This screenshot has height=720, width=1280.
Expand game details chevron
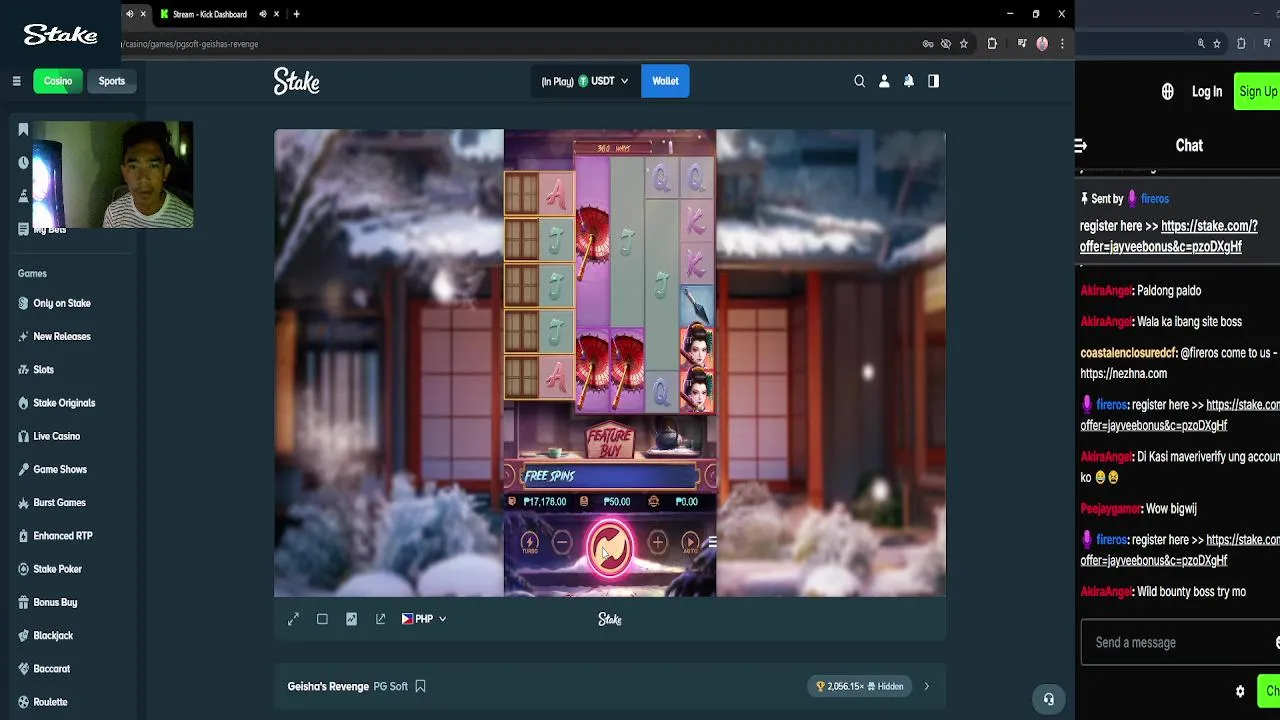(926, 686)
